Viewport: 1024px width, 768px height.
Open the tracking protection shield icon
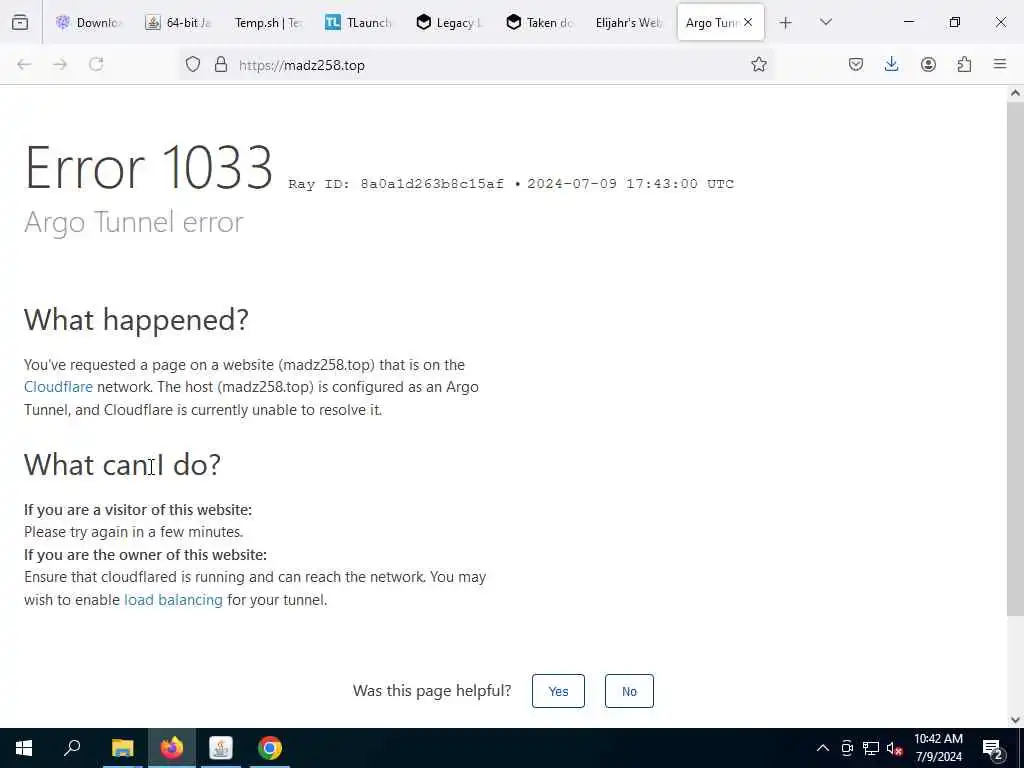point(193,64)
